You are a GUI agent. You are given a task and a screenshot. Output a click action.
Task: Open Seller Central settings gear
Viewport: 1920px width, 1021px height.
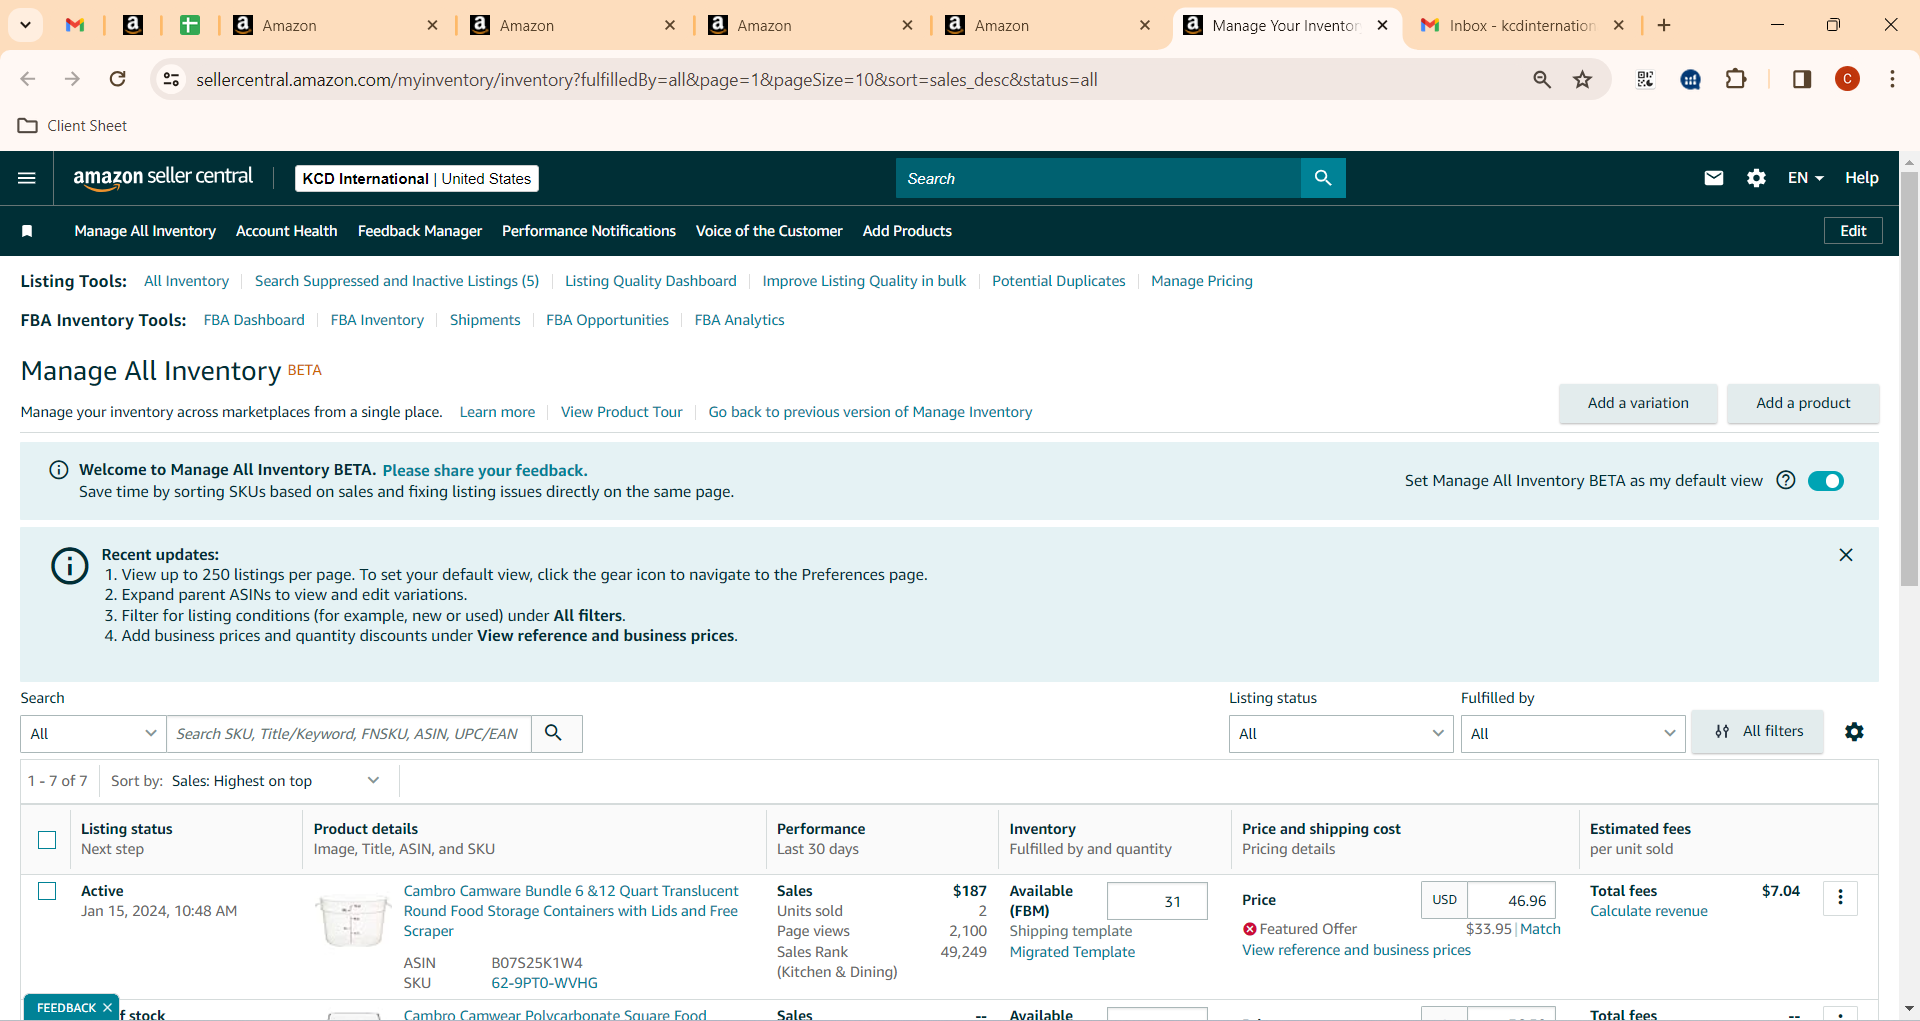(x=1756, y=178)
